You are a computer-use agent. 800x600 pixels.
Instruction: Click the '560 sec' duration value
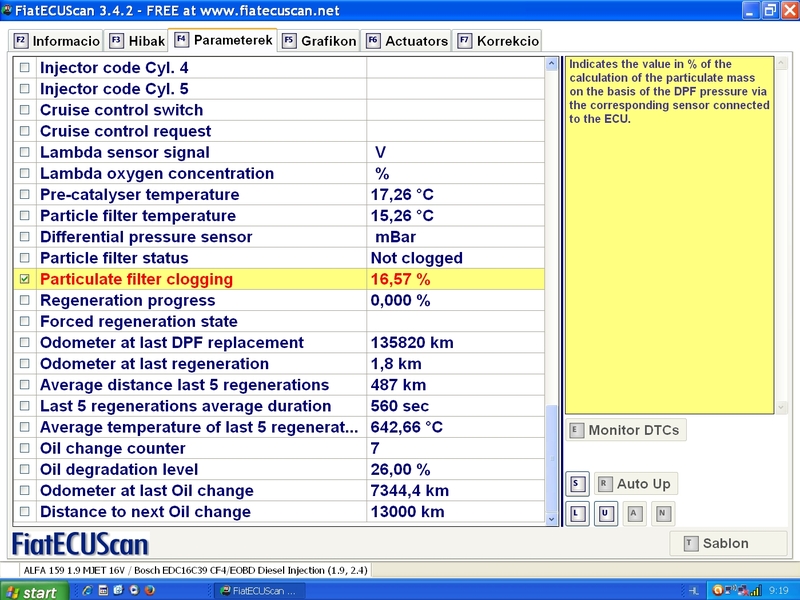[399, 406]
